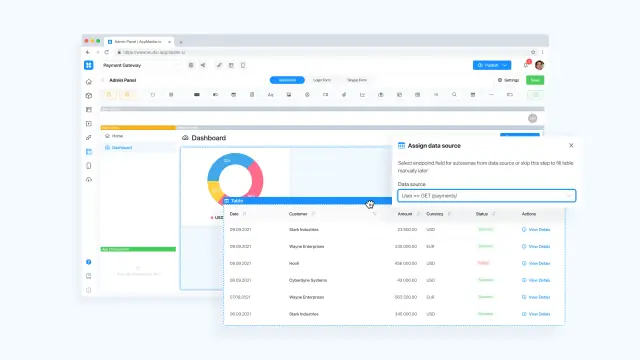Click the blue Table component handle
This screenshot has height=360, width=640.
(x=308, y=201)
